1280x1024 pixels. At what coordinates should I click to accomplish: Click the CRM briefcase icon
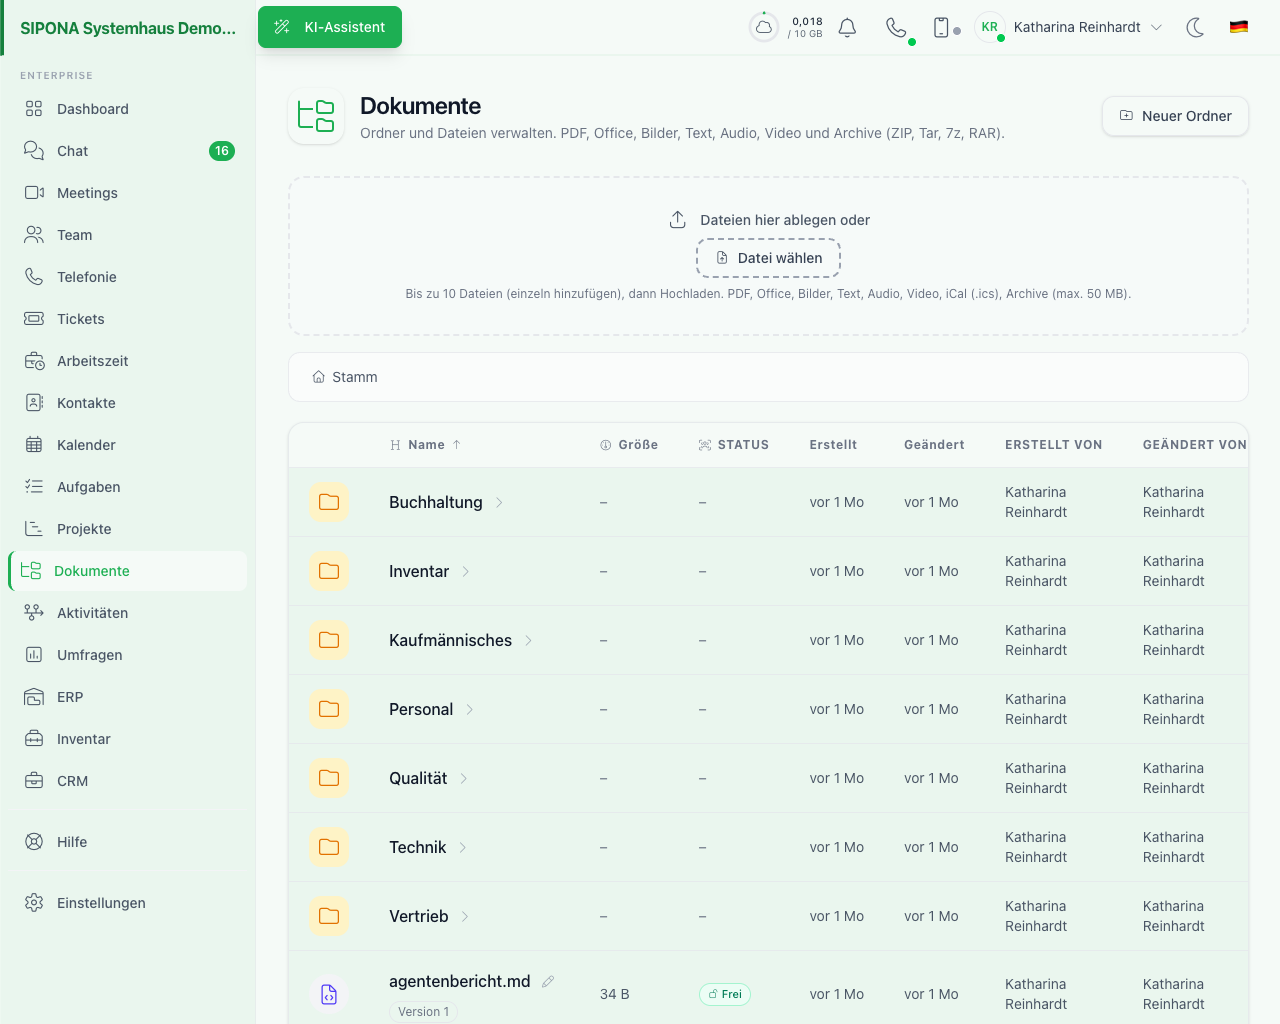(x=34, y=781)
